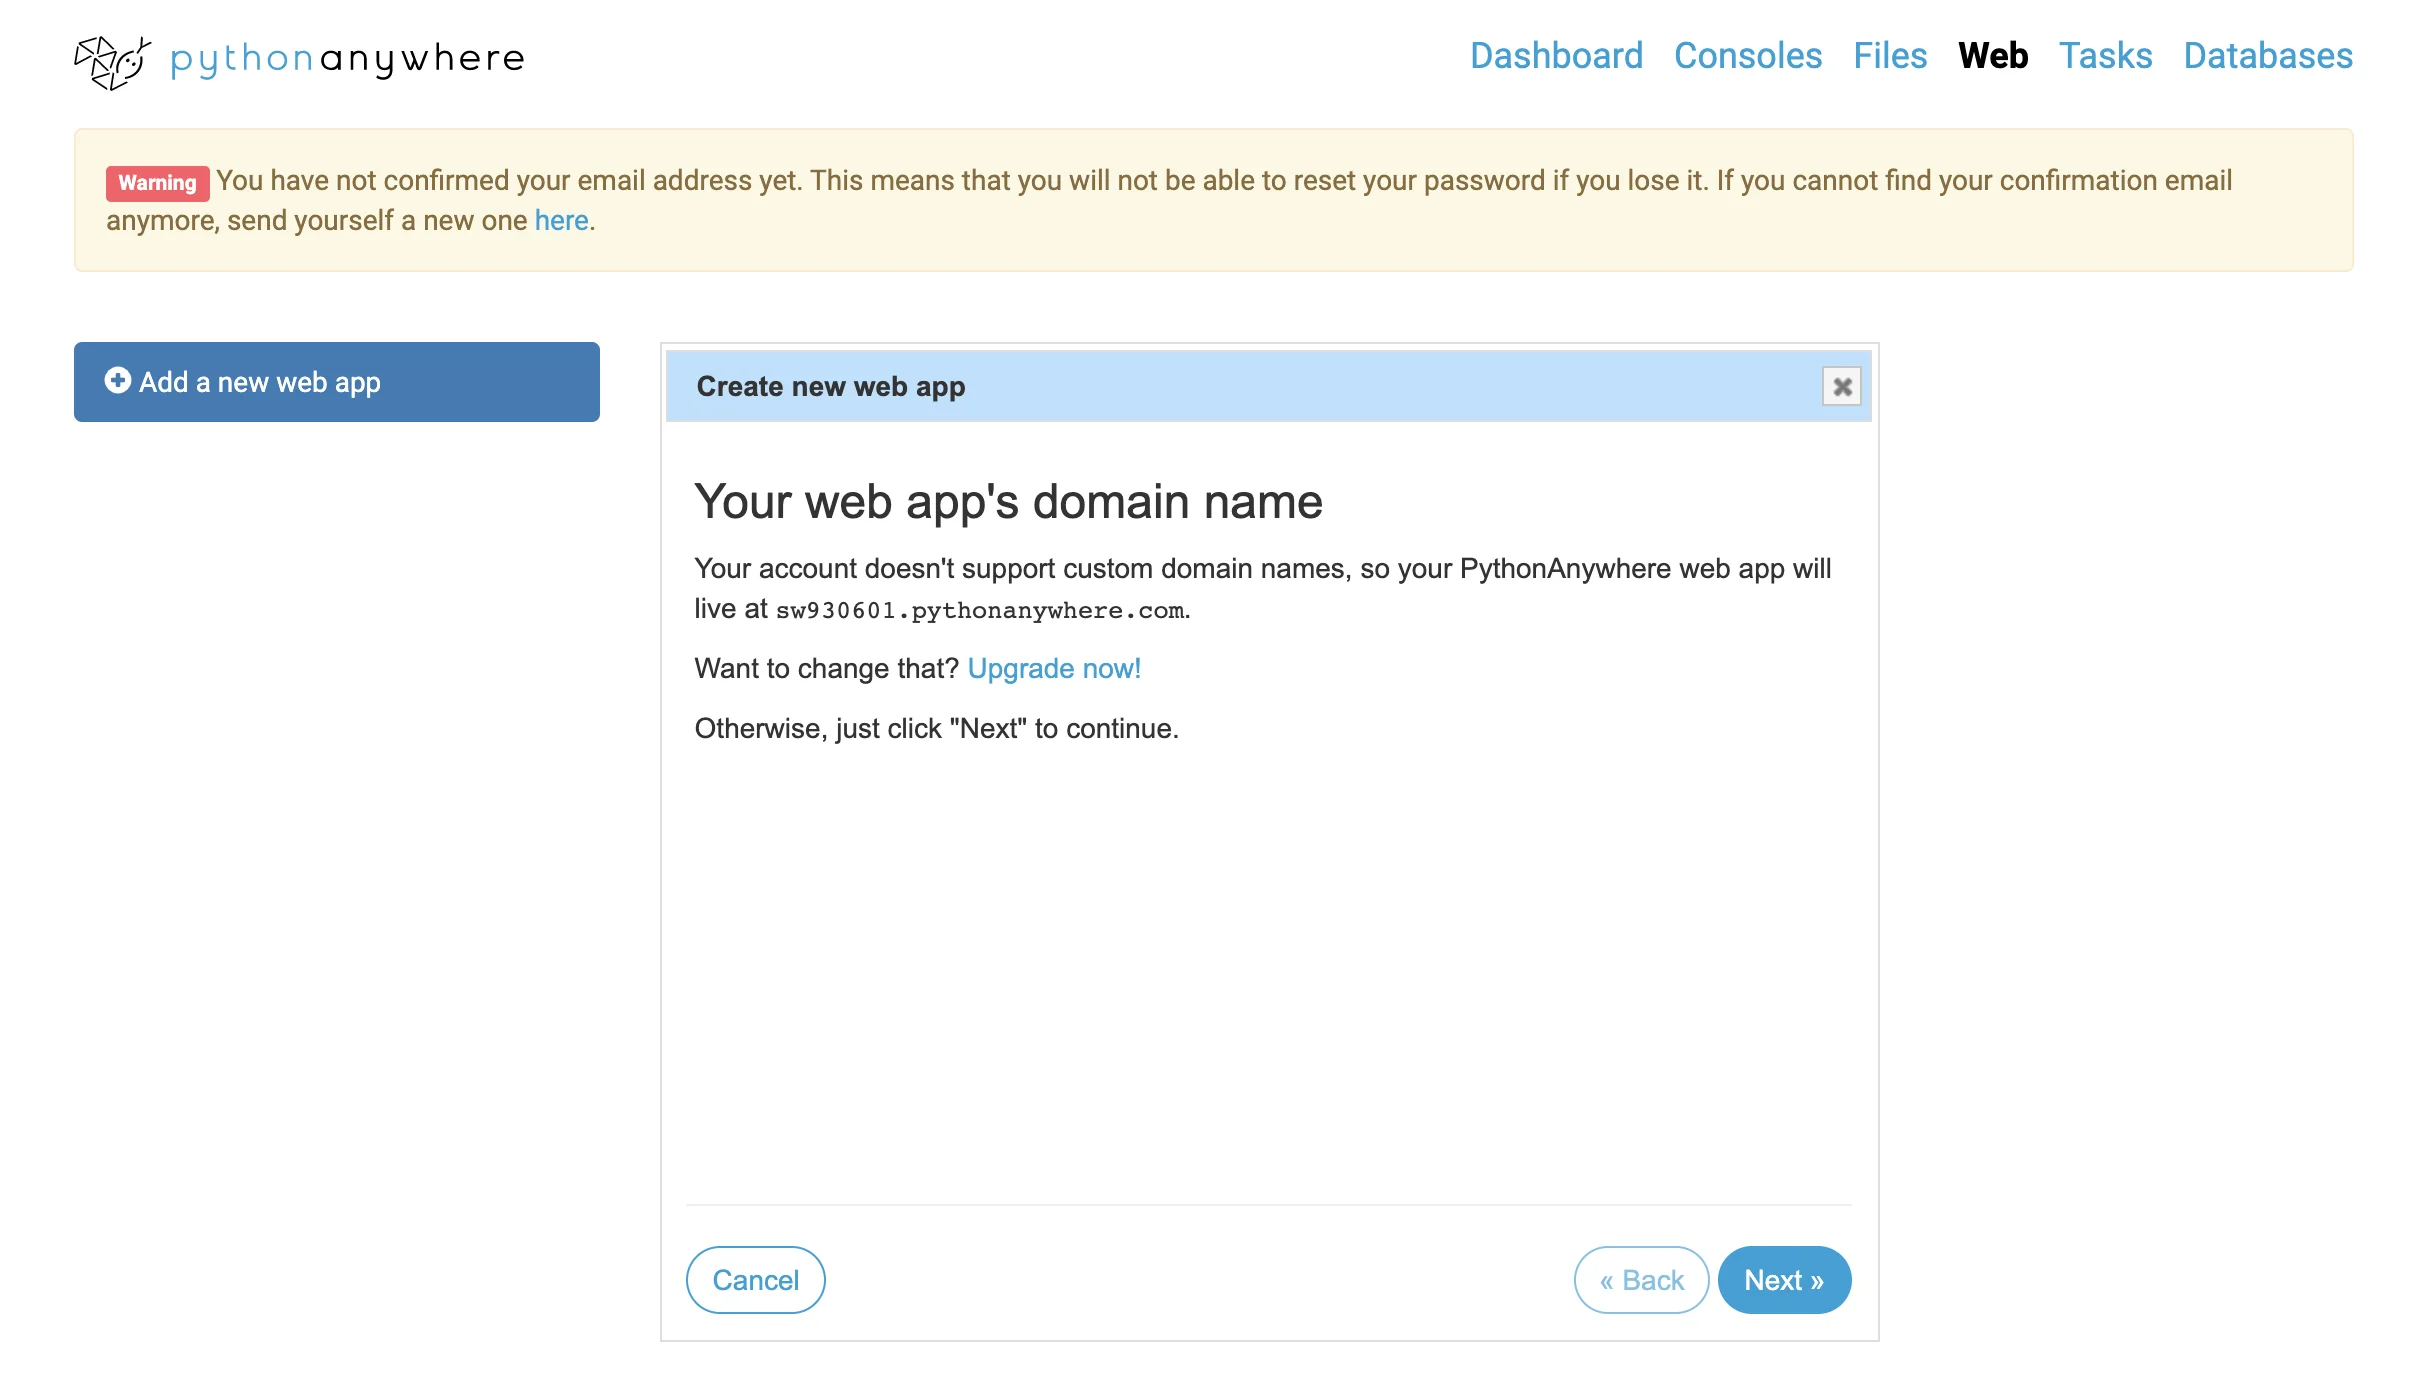This screenshot has width=2432, height=1400.
Task: Click the sw930601.pythonanywhere.com domain text
Action: (x=980, y=610)
